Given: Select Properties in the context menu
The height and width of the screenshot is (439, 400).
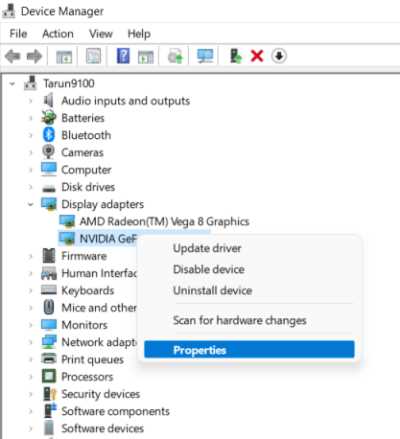Looking at the screenshot, I should [249, 350].
